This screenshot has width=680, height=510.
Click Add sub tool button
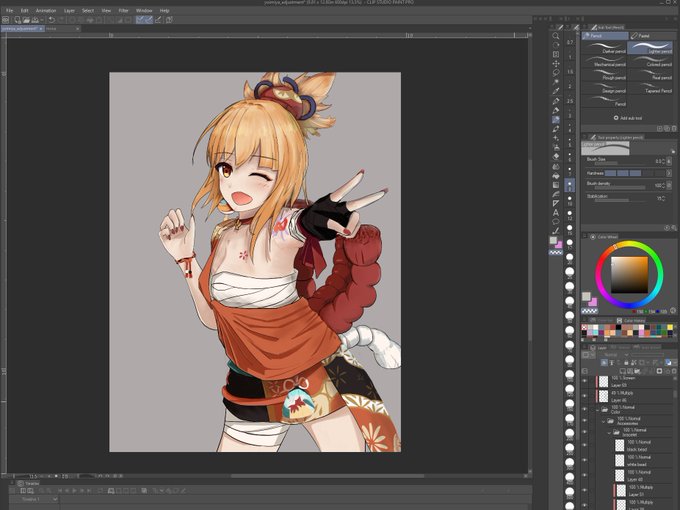pyautogui.click(x=628, y=118)
